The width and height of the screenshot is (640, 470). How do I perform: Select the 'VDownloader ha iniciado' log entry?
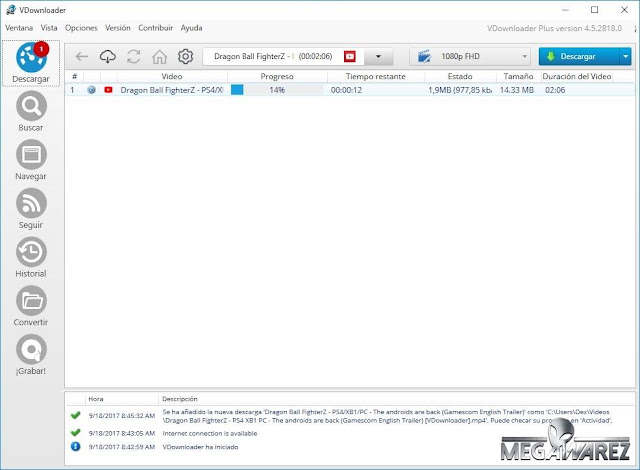coord(200,447)
